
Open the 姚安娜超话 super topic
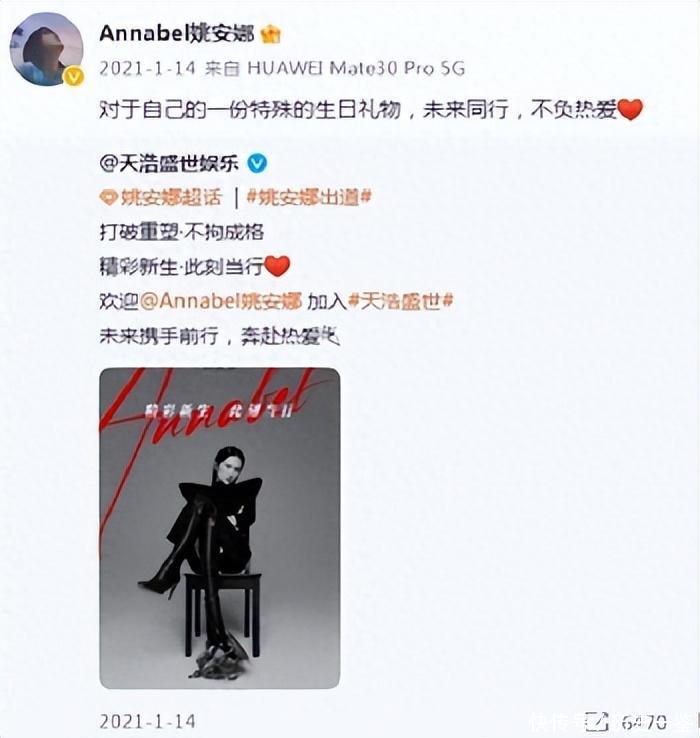pyautogui.click(x=171, y=198)
